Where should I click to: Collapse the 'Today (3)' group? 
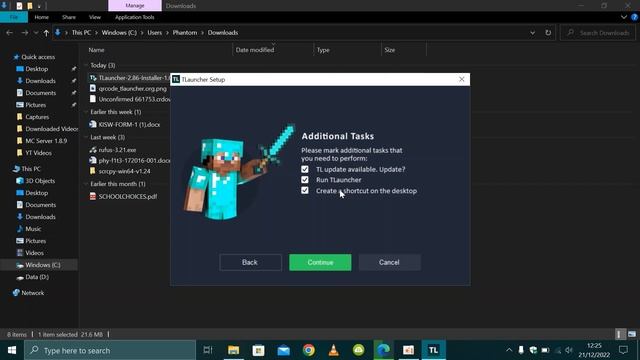(86, 65)
